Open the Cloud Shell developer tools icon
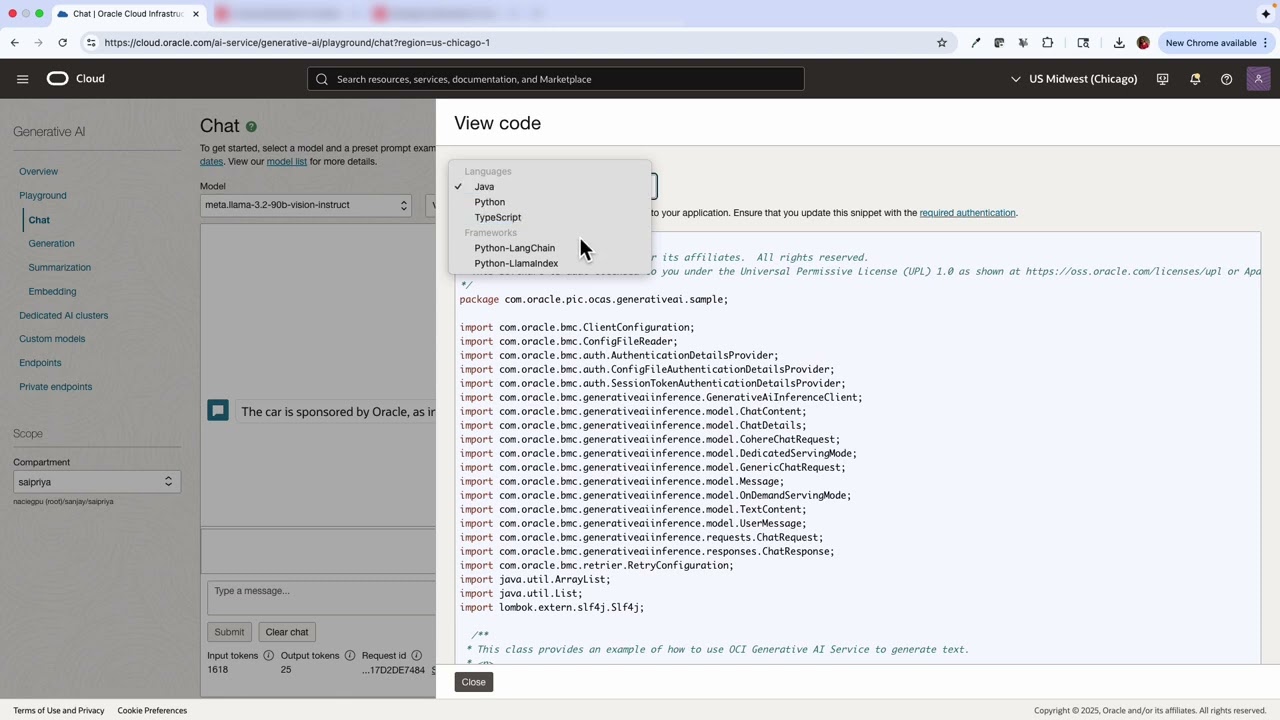The image size is (1280, 720). pyautogui.click(x=1162, y=79)
